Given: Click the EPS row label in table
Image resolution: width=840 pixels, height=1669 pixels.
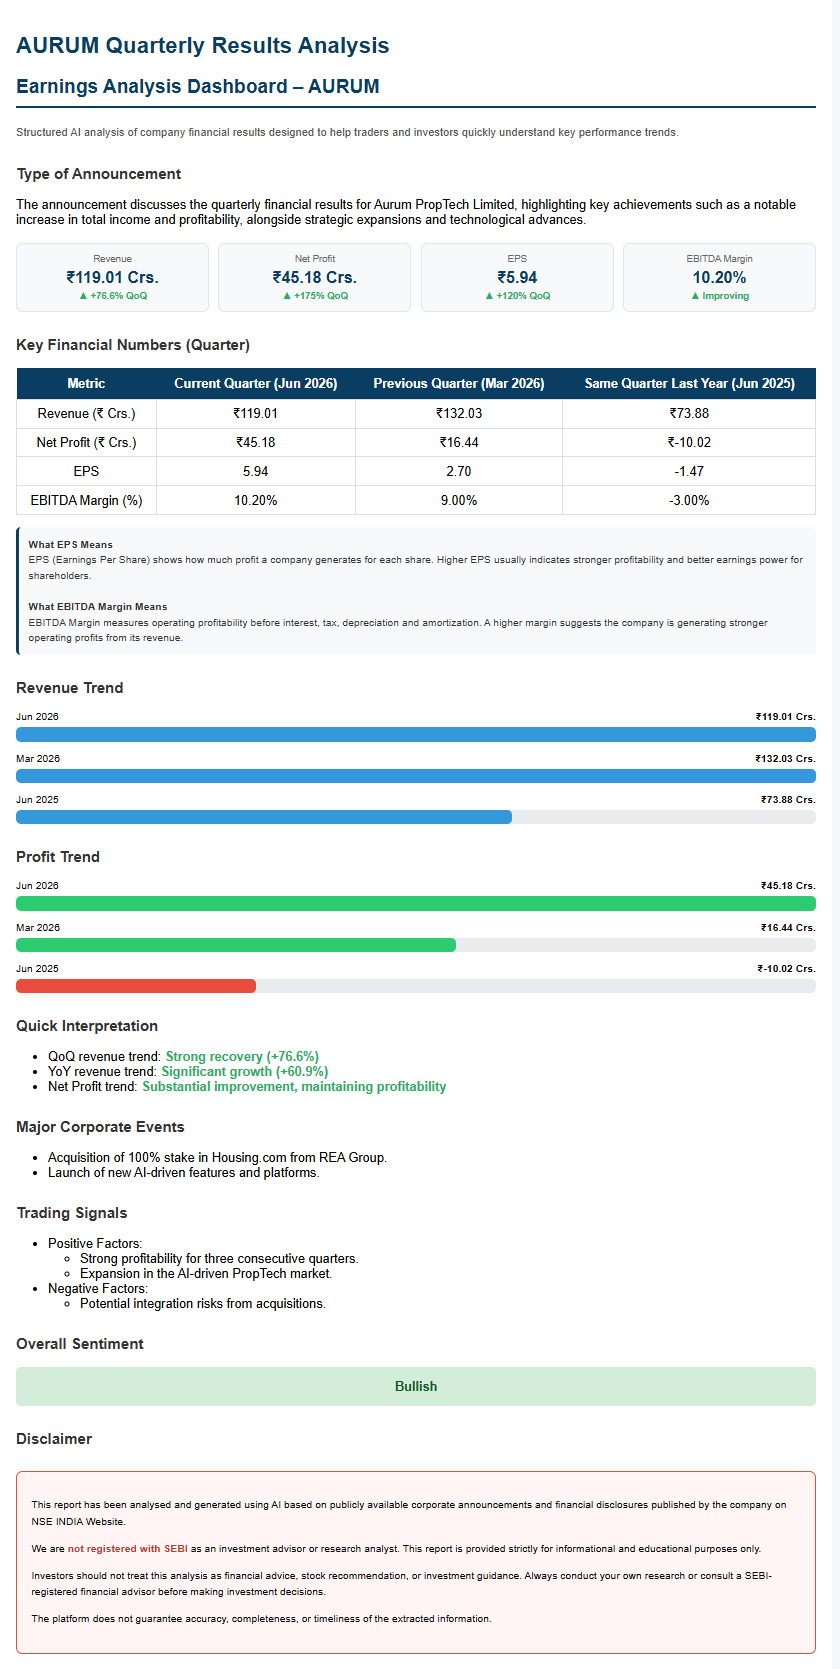Looking at the screenshot, I should [x=86, y=472].
